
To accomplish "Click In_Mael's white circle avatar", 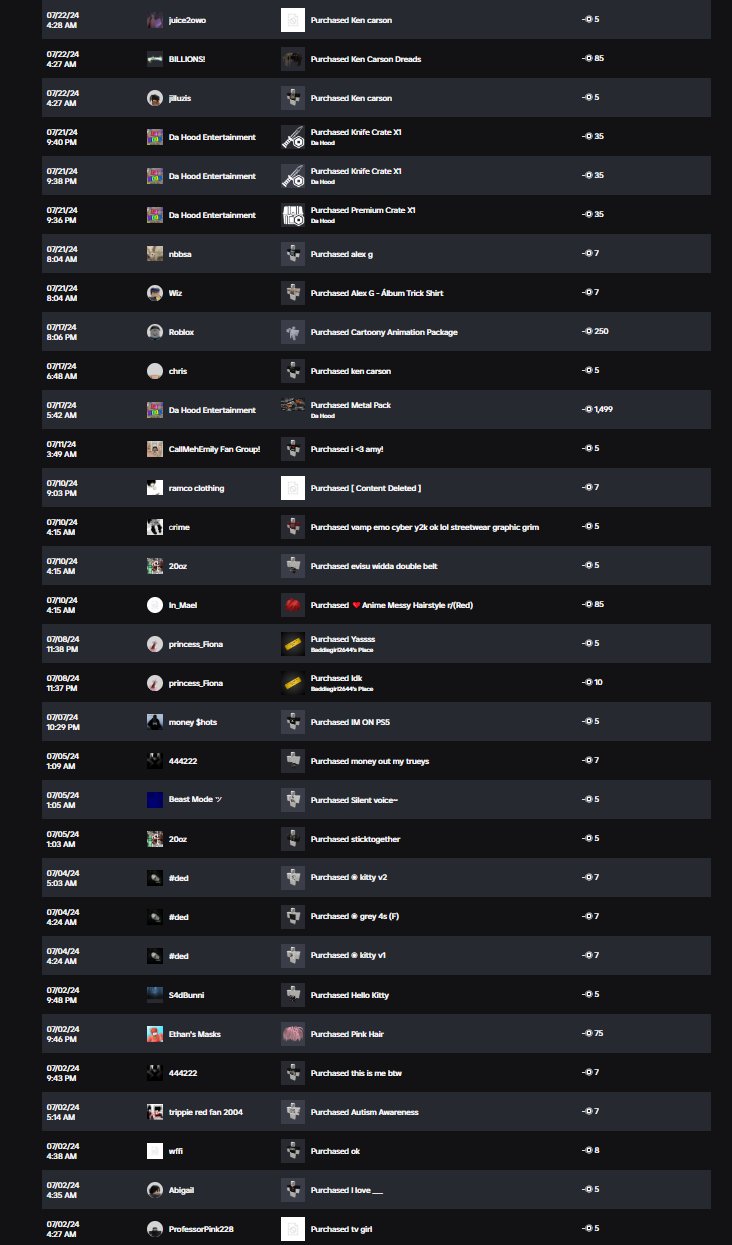I will pos(155,605).
